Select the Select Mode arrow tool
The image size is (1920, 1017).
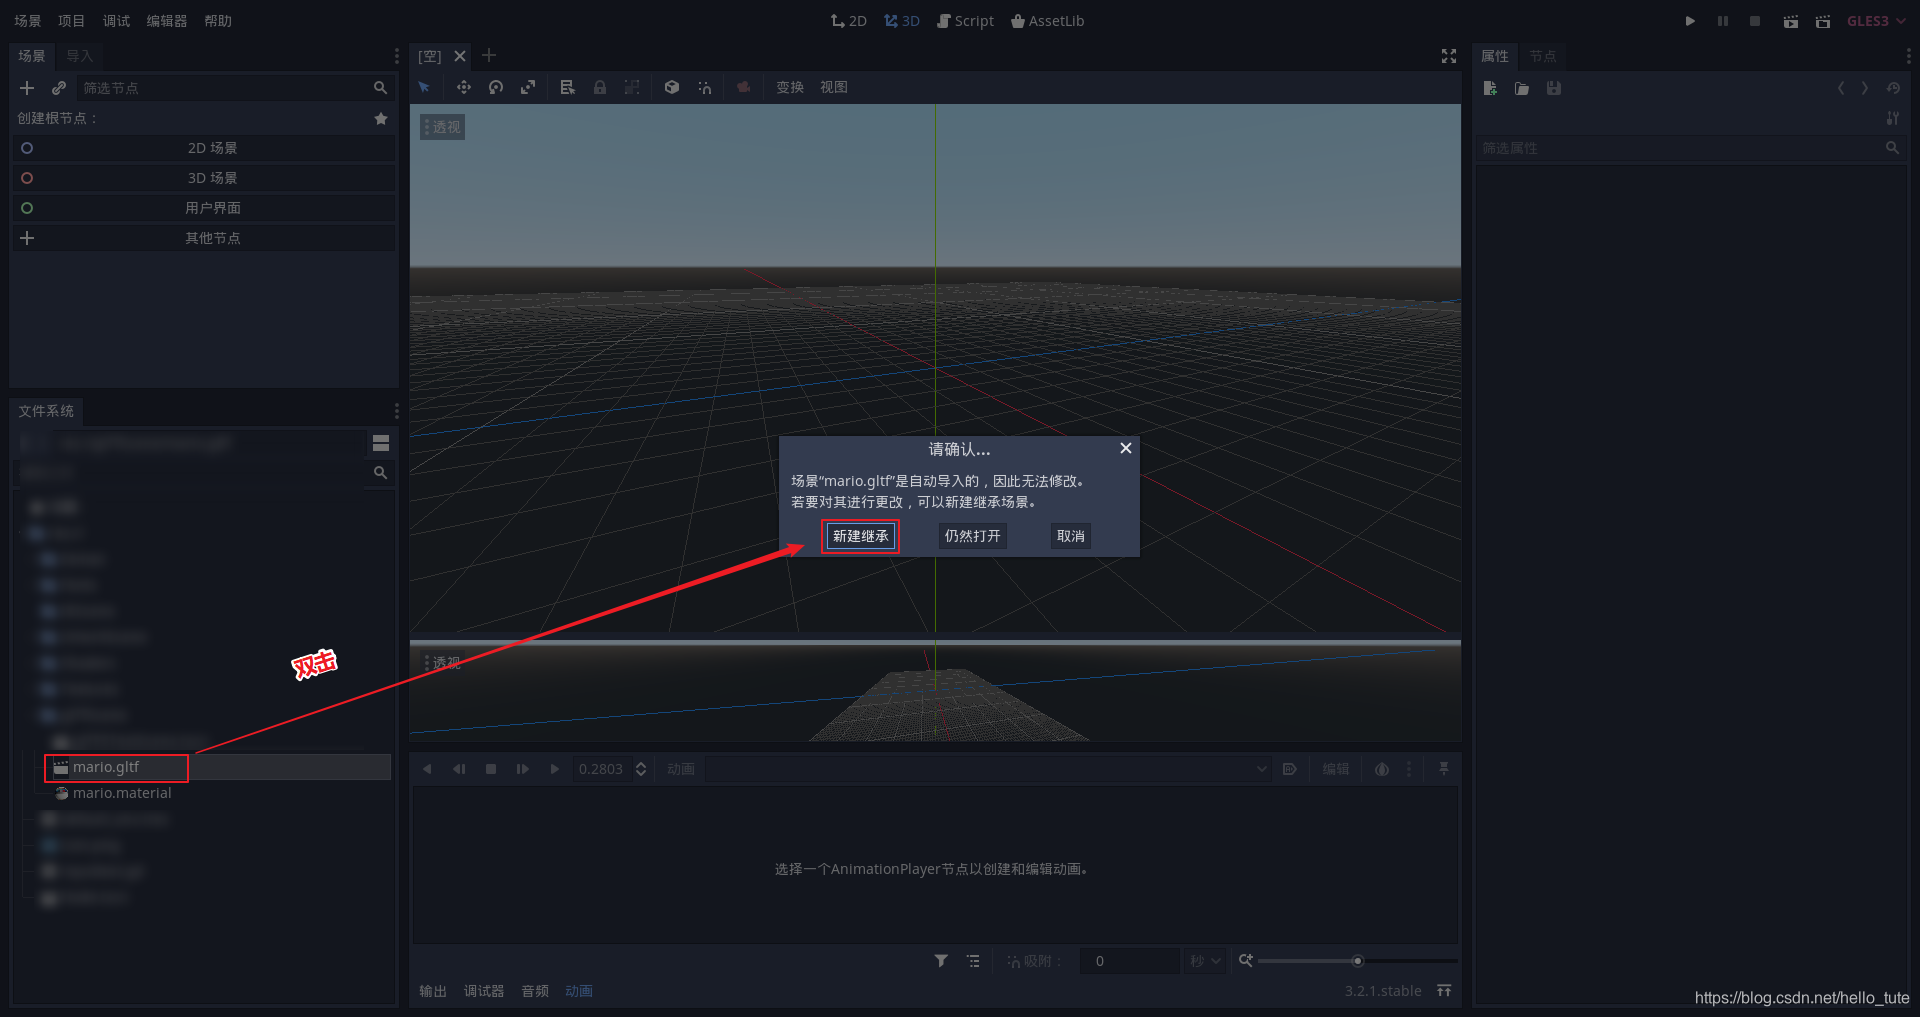[x=425, y=88]
